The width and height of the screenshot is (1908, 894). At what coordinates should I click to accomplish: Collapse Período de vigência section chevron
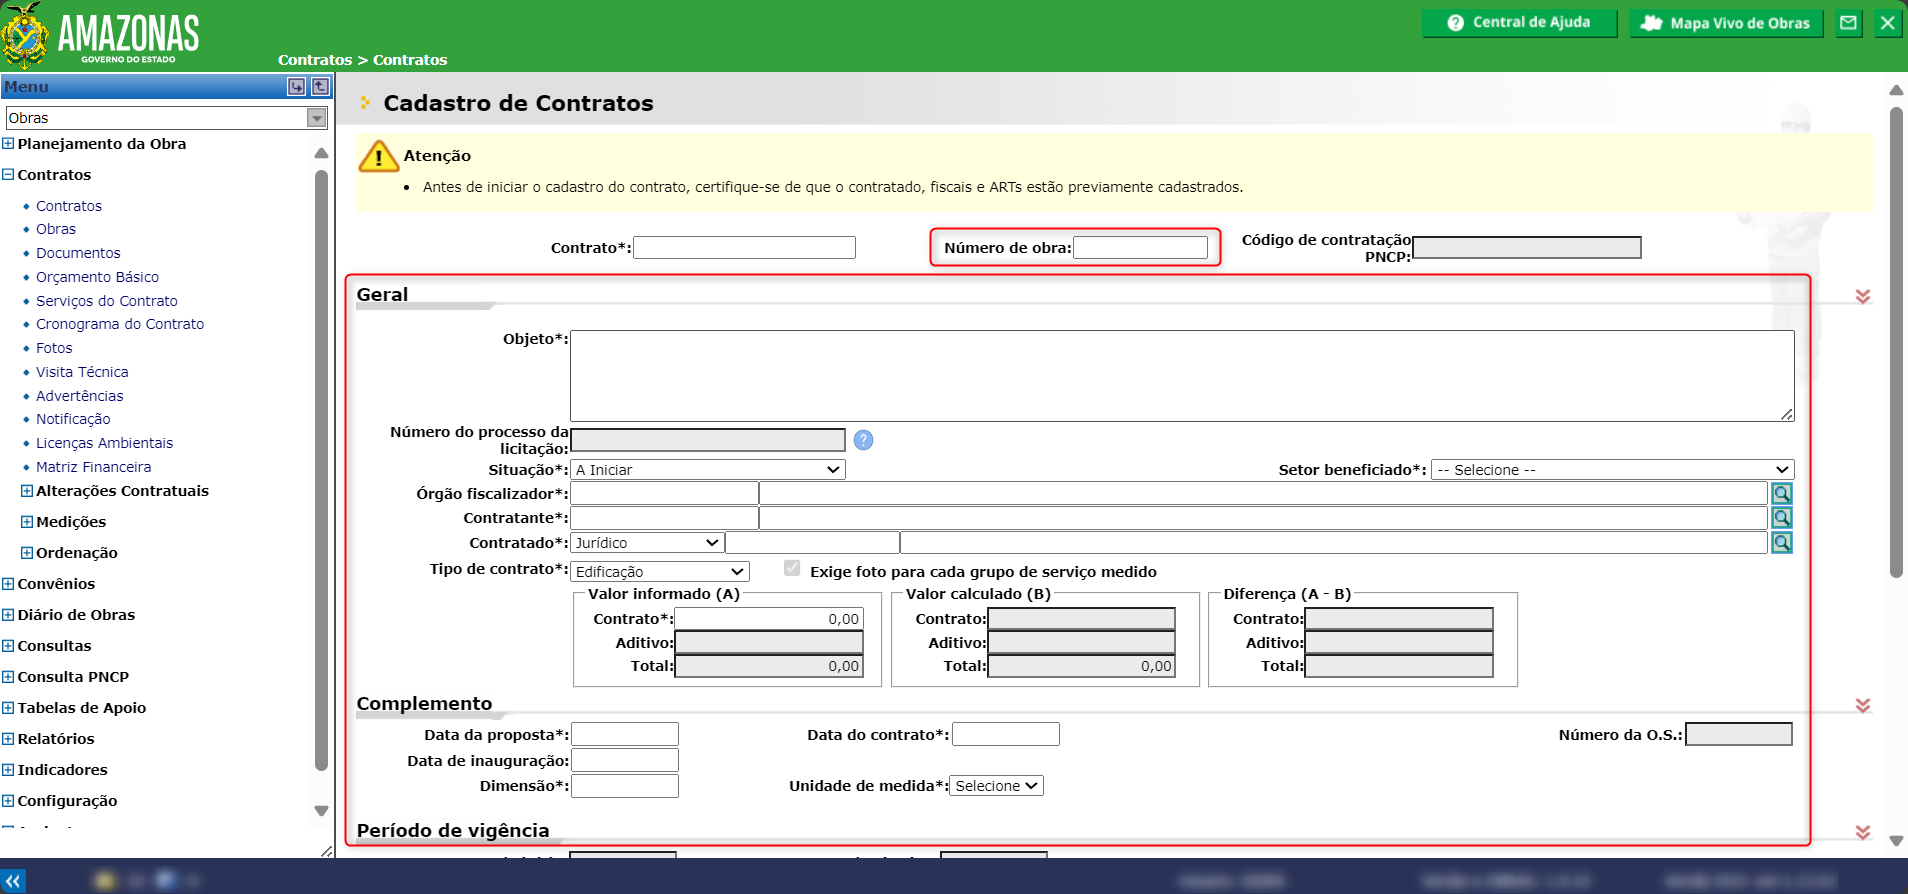[1863, 833]
